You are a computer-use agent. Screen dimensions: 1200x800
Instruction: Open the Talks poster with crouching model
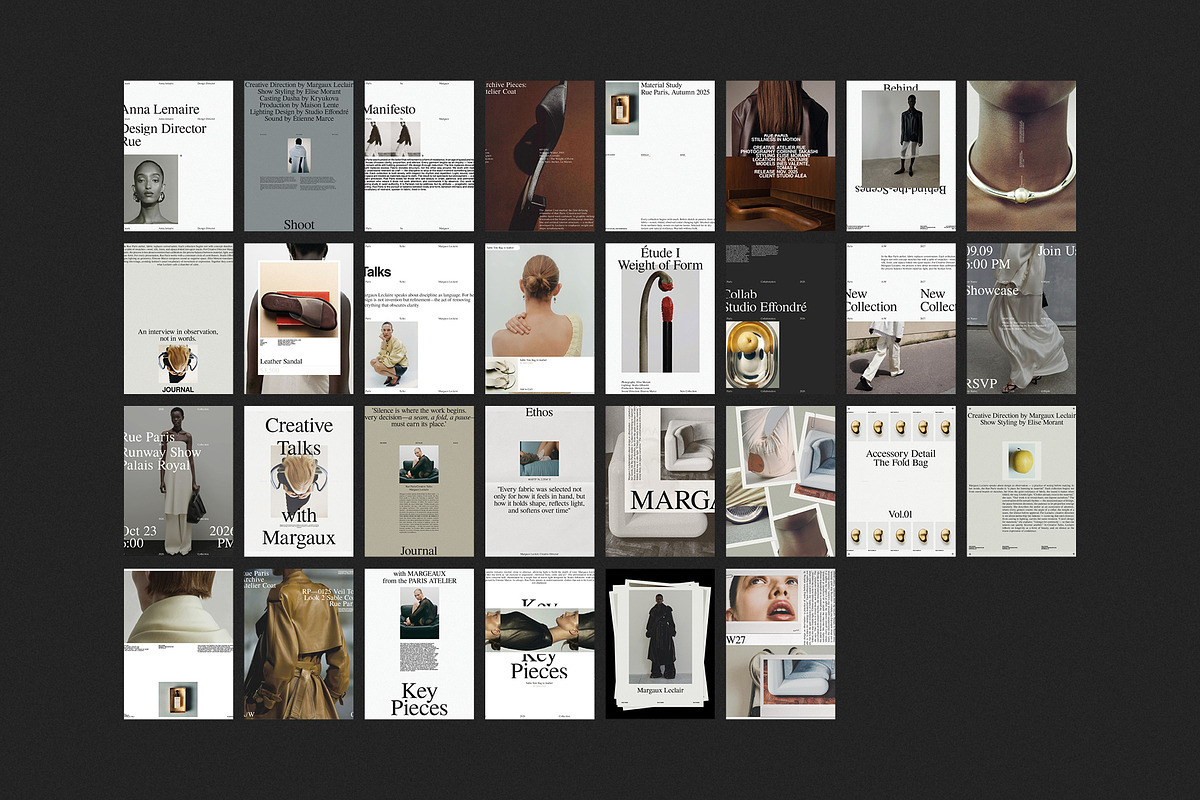click(x=419, y=319)
